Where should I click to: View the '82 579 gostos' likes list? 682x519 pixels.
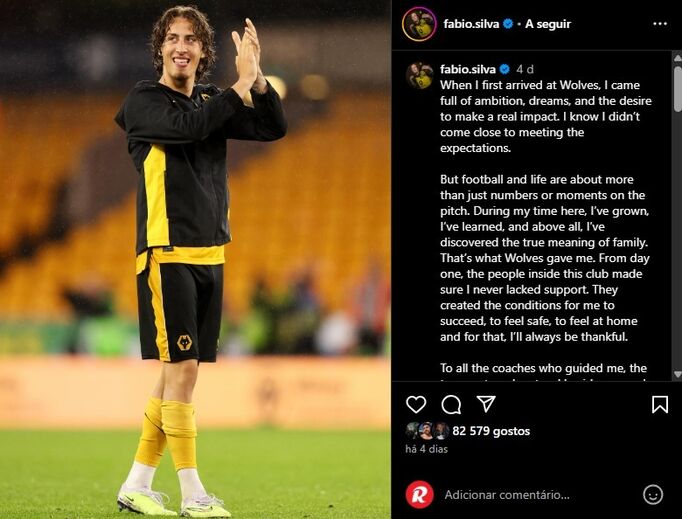491,431
